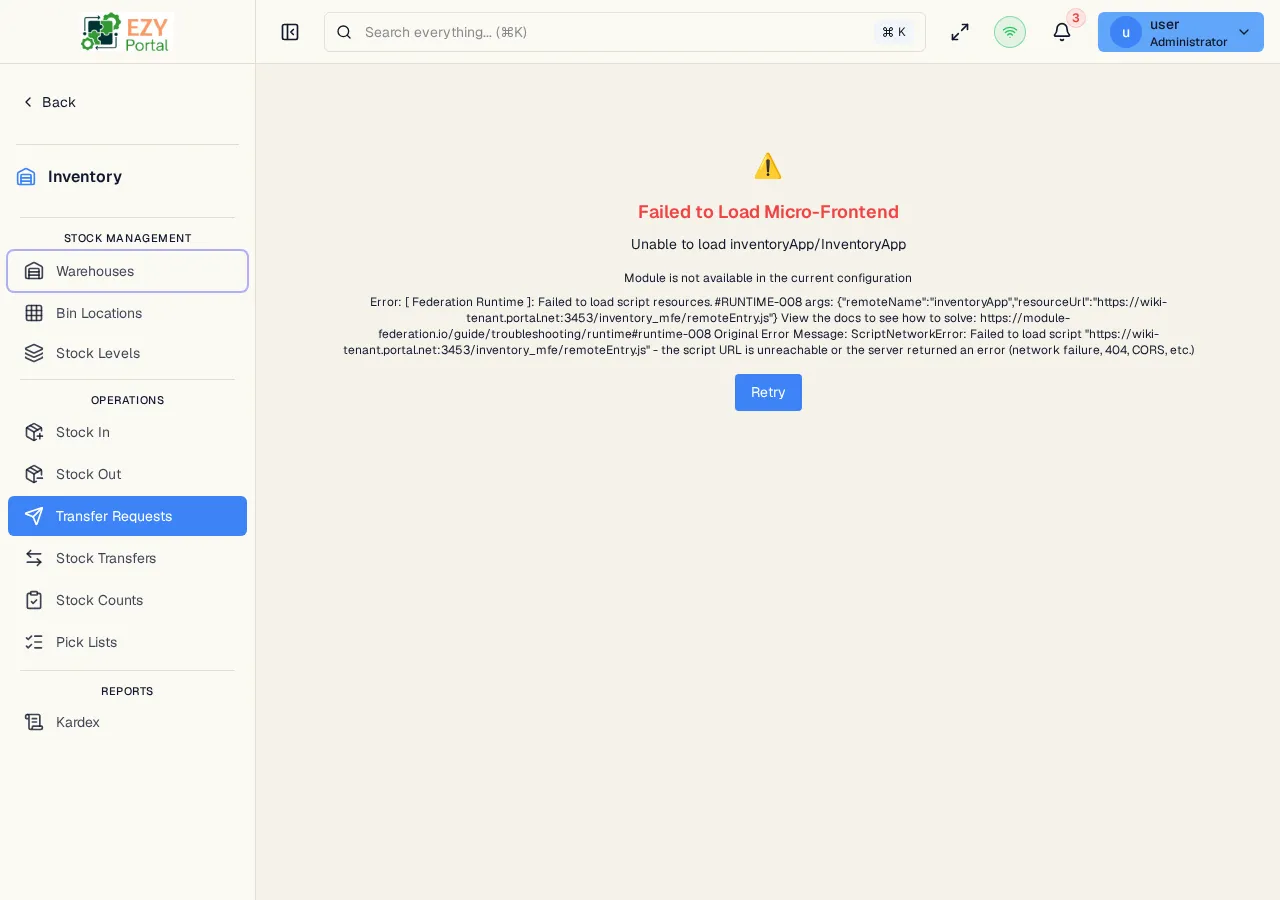The width and height of the screenshot is (1280, 900).
Task: Click the Bin Locations grid icon
Action: click(x=34, y=313)
